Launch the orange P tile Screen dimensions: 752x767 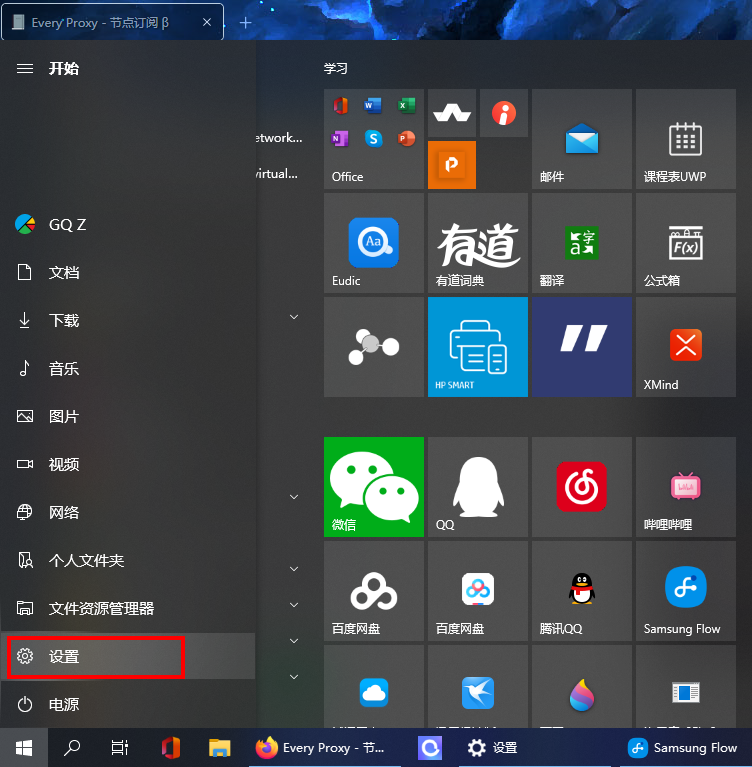coord(452,165)
